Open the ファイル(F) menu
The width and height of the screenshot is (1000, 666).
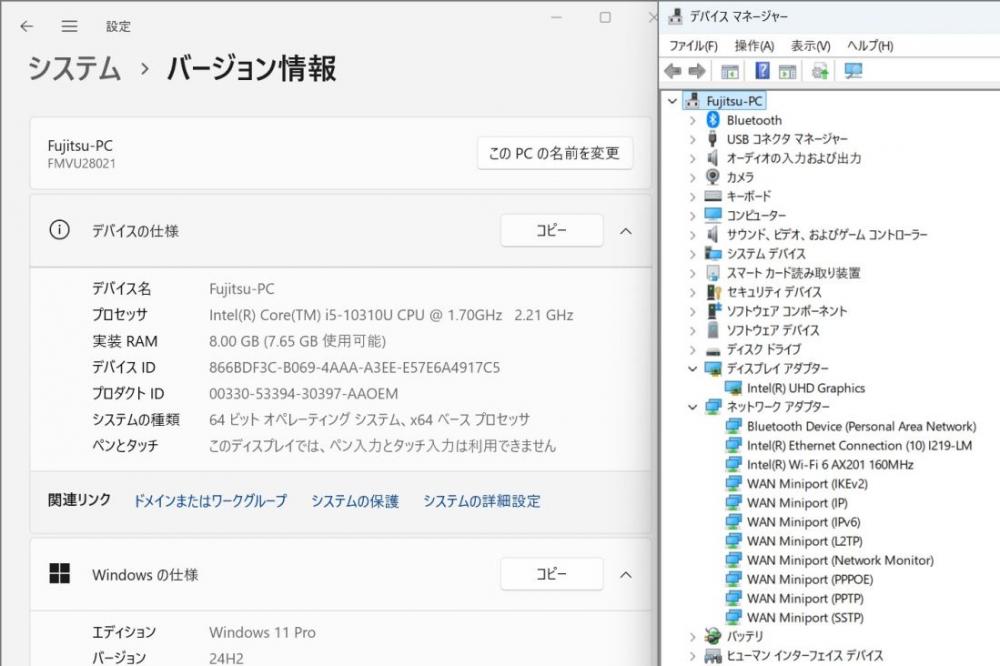693,45
